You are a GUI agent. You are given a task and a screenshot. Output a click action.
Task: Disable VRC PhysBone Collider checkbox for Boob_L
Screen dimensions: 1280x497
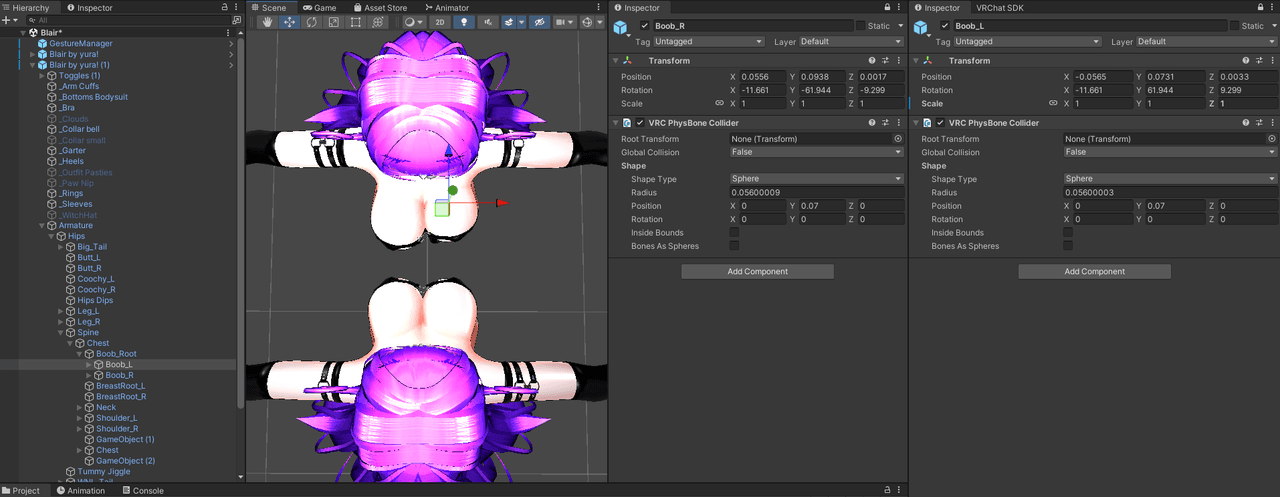(x=940, y=123)
